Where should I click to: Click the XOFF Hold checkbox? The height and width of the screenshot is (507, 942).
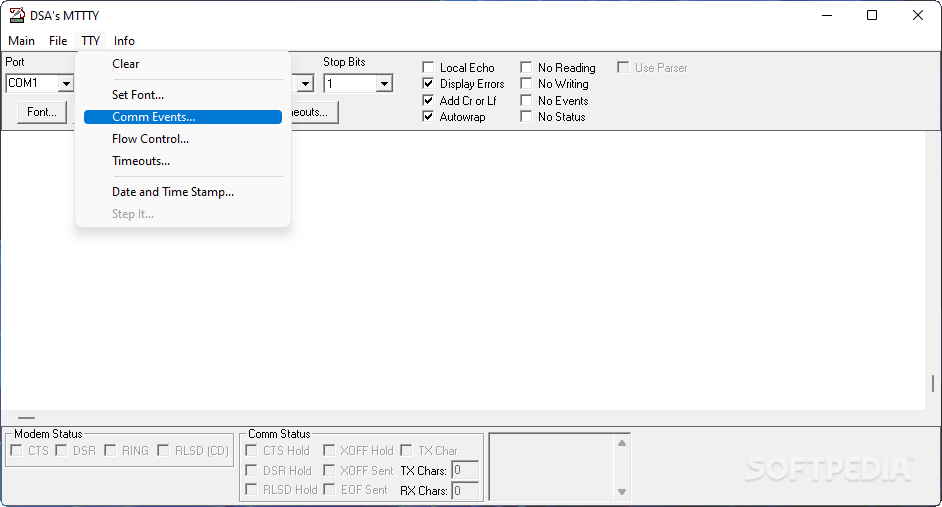(x=329, y=451)
